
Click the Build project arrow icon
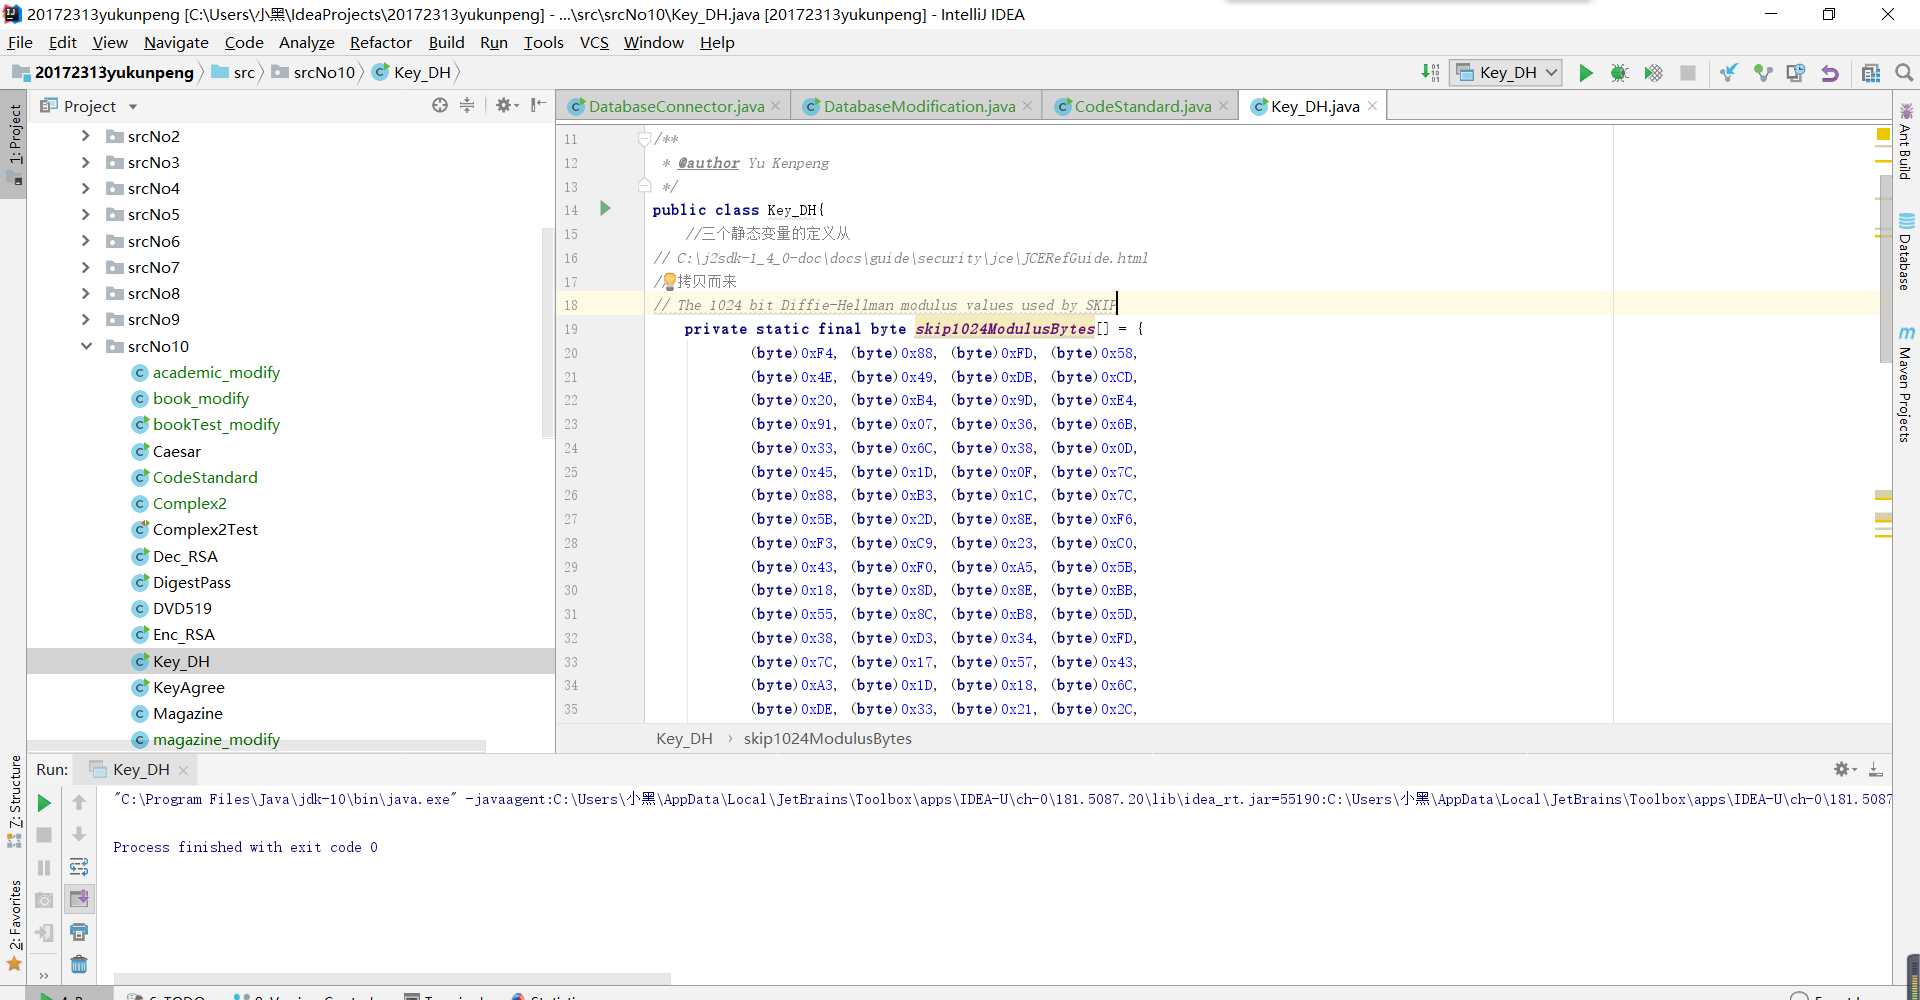(x=1430, y=73)
